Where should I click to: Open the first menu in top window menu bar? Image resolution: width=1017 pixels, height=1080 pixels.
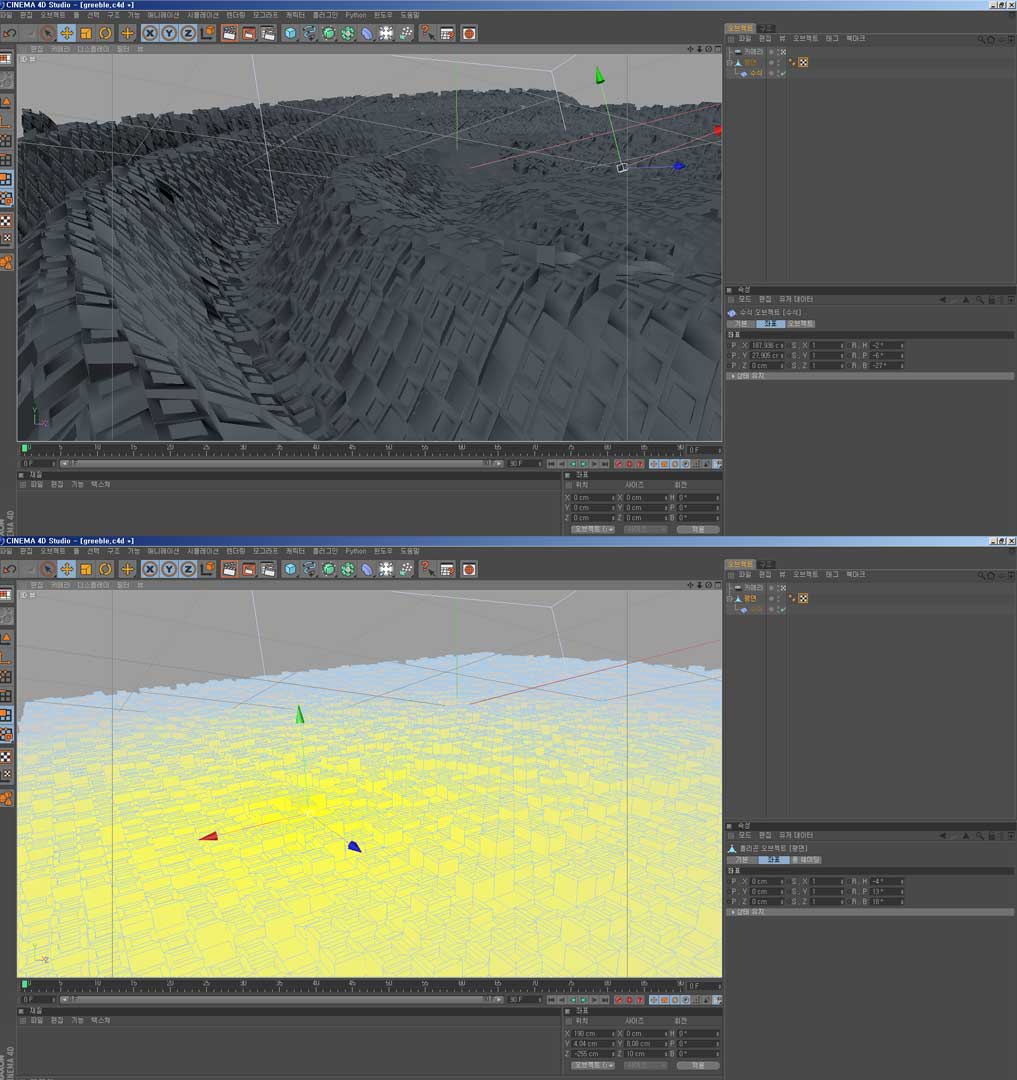[x=6, y=15]
